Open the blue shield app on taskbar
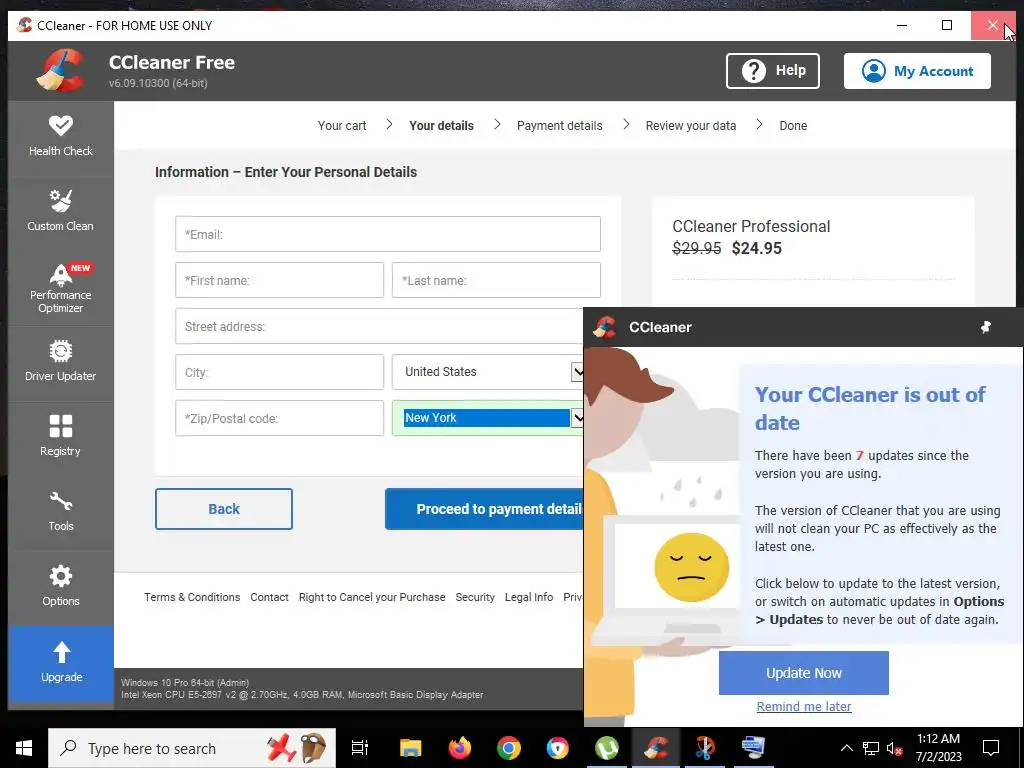This screenshot has height=768, width=1024. [558, 748]
